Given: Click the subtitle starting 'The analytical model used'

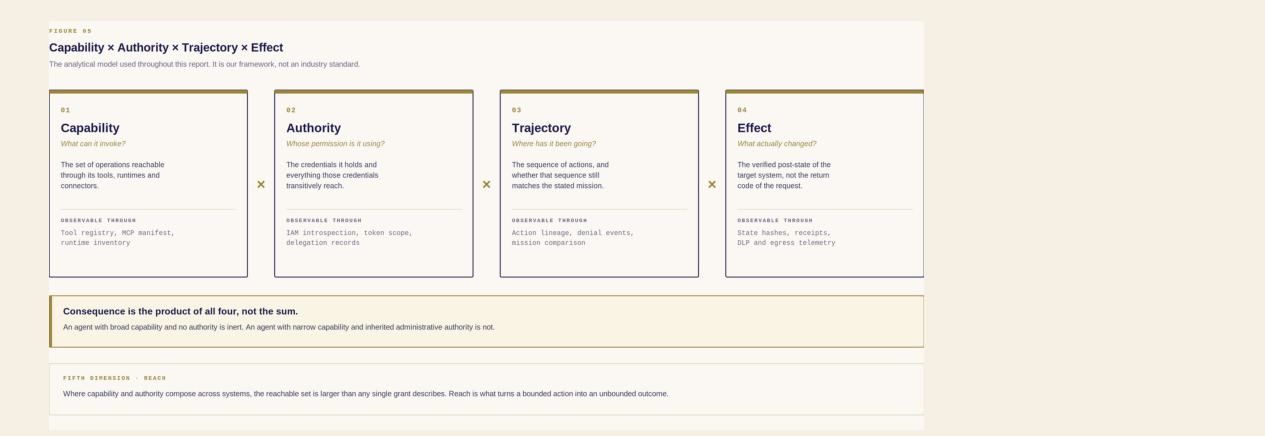Looking at the screenshot, I should tap(204, 64).
